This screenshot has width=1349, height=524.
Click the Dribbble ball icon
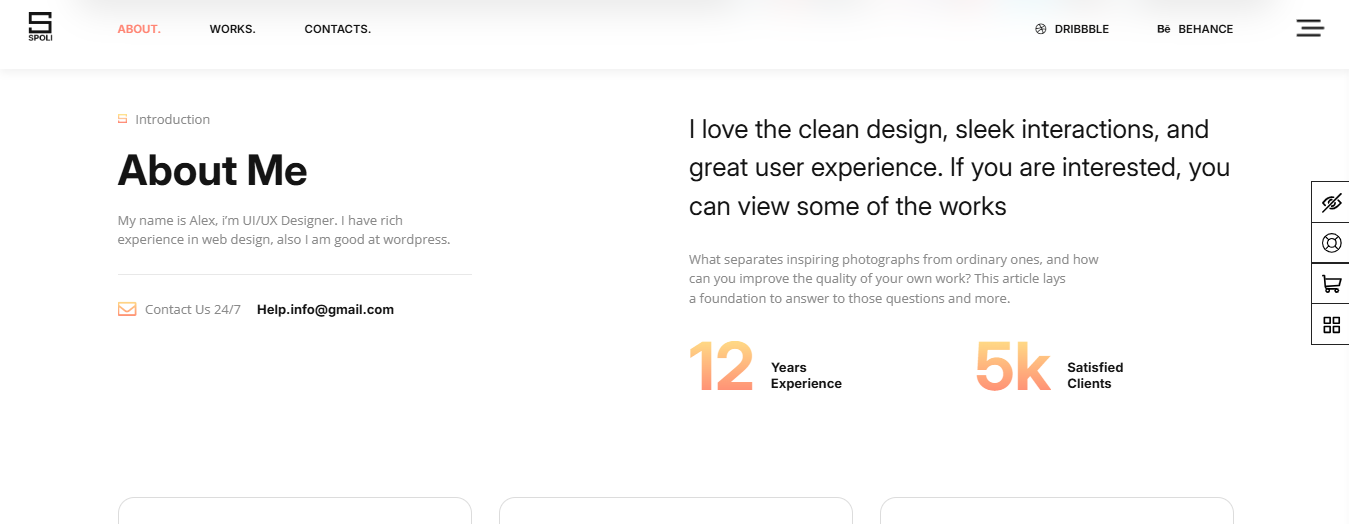[x=1040, y=29]
